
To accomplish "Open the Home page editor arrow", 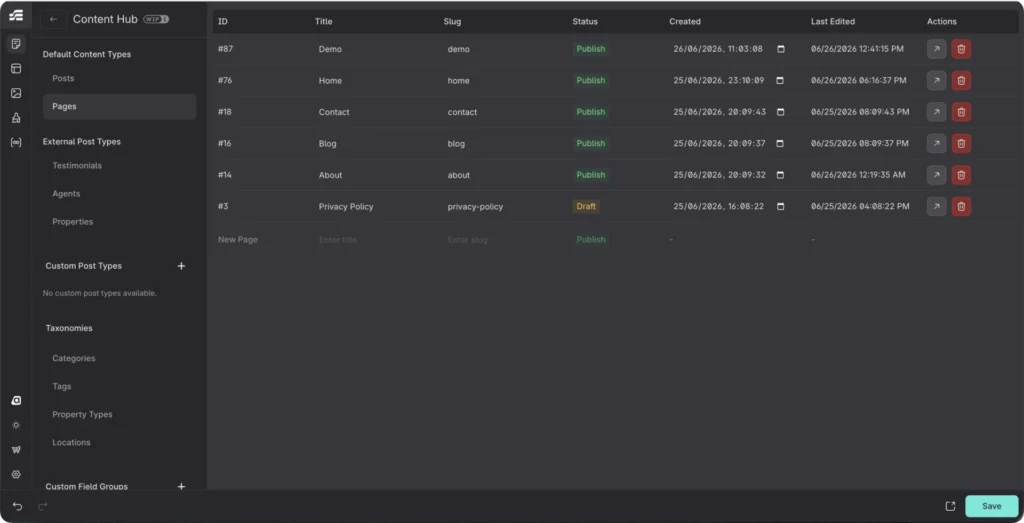I will pos(936,80).
